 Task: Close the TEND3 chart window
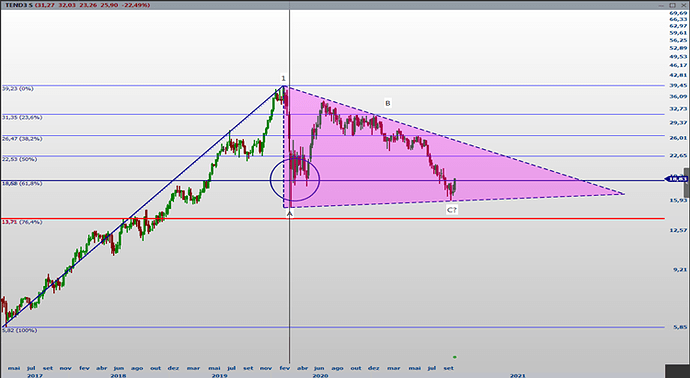[683, 5]
